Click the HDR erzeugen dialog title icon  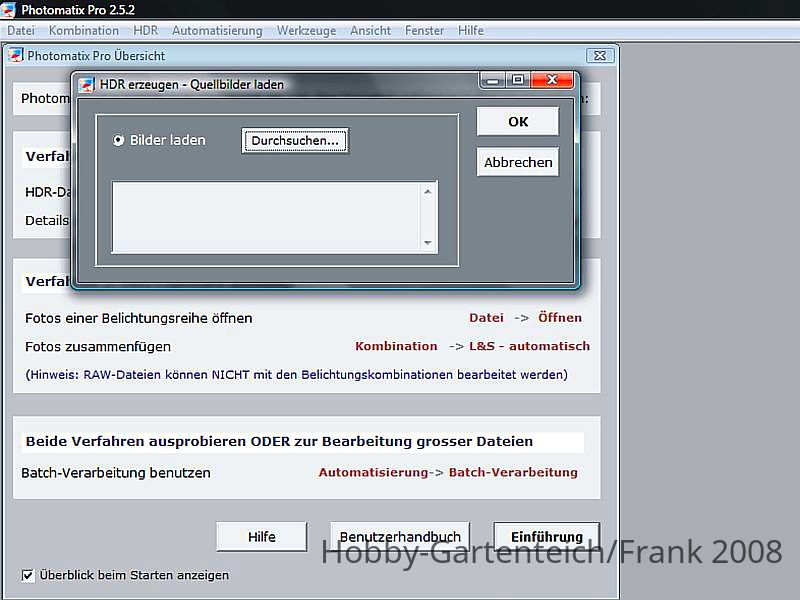(86, 84)
